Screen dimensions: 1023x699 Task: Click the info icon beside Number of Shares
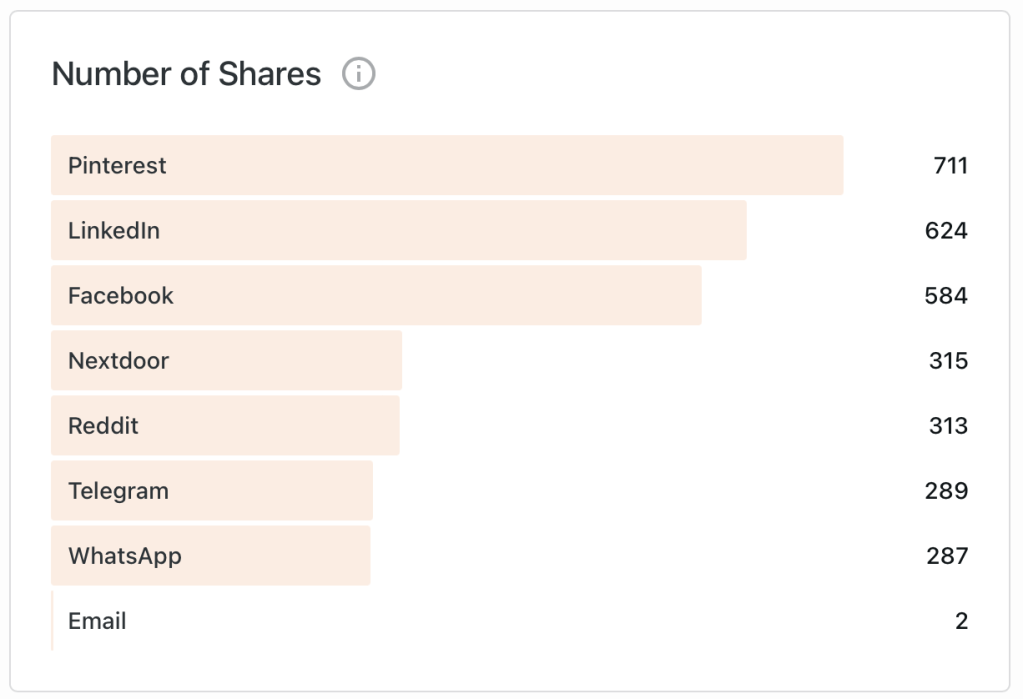coord(358,74)
